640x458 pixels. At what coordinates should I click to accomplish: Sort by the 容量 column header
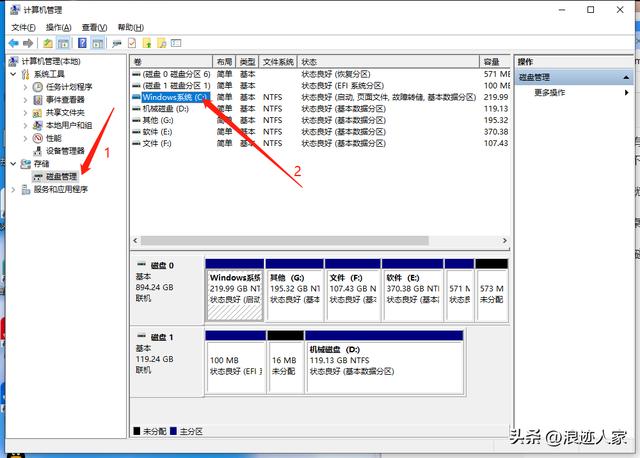[x=495, y=62]
